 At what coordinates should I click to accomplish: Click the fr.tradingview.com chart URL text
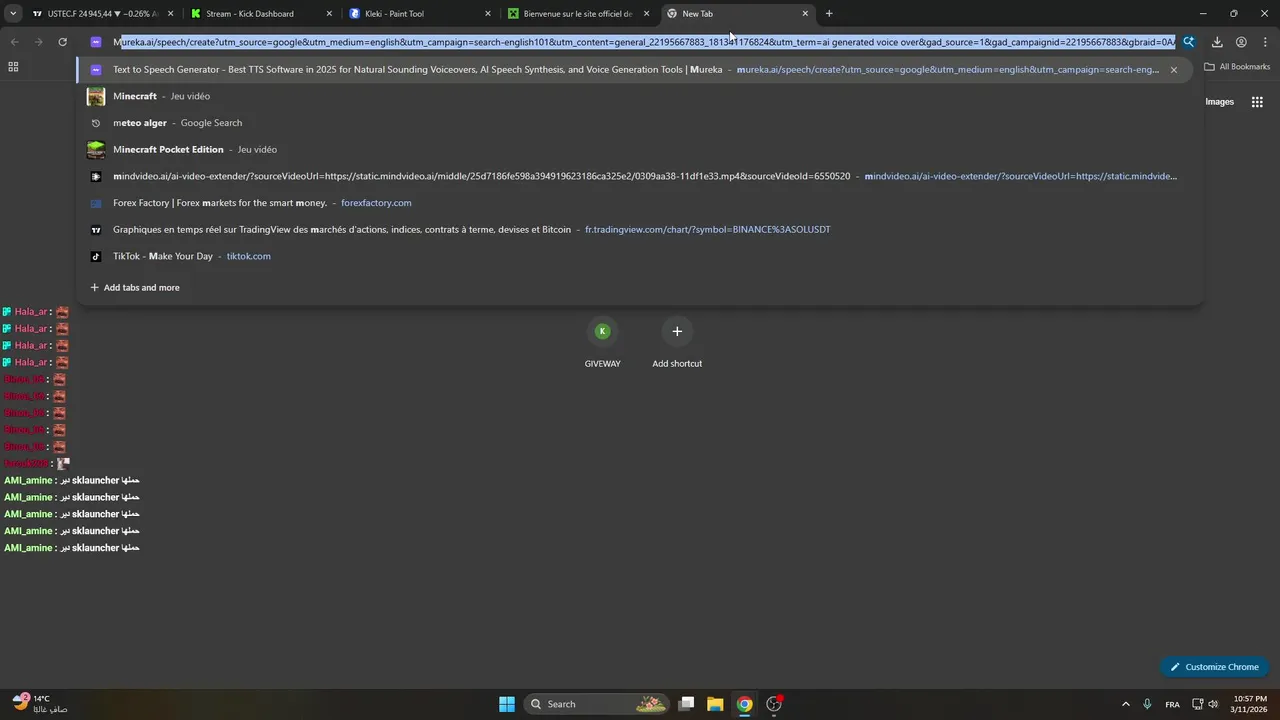[708, 230]
